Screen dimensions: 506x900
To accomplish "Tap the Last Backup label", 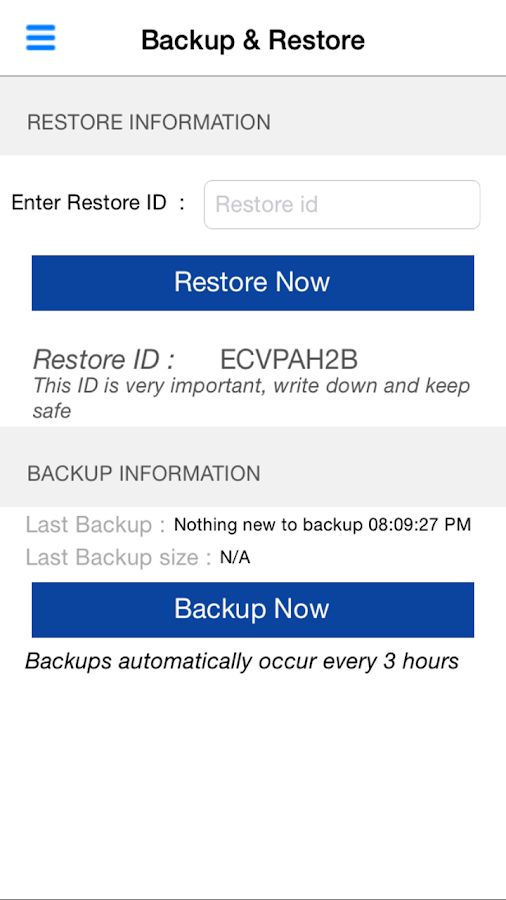I will coord(95,525).
